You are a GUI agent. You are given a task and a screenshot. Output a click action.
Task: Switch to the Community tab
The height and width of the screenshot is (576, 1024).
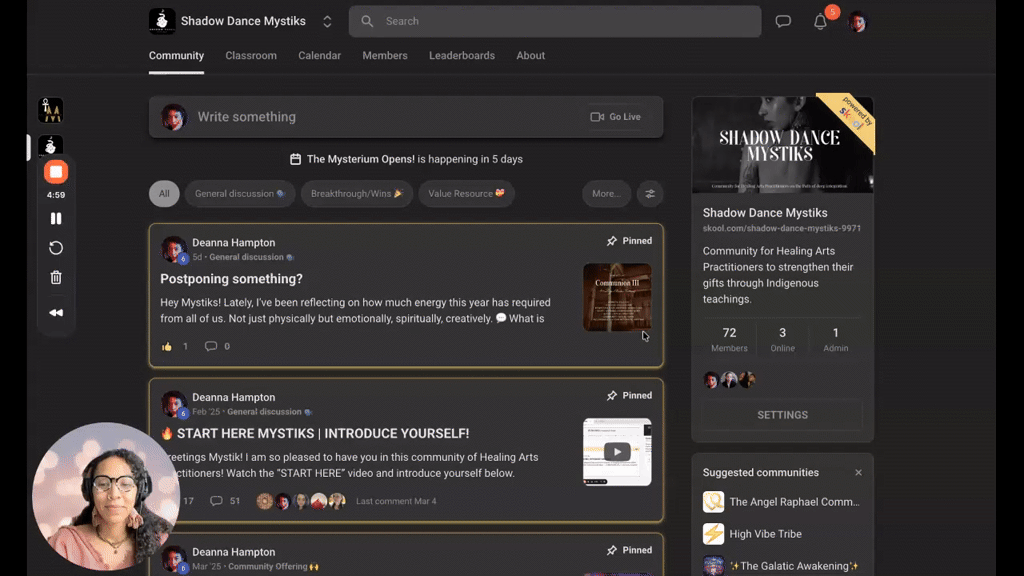coord(176,56)
